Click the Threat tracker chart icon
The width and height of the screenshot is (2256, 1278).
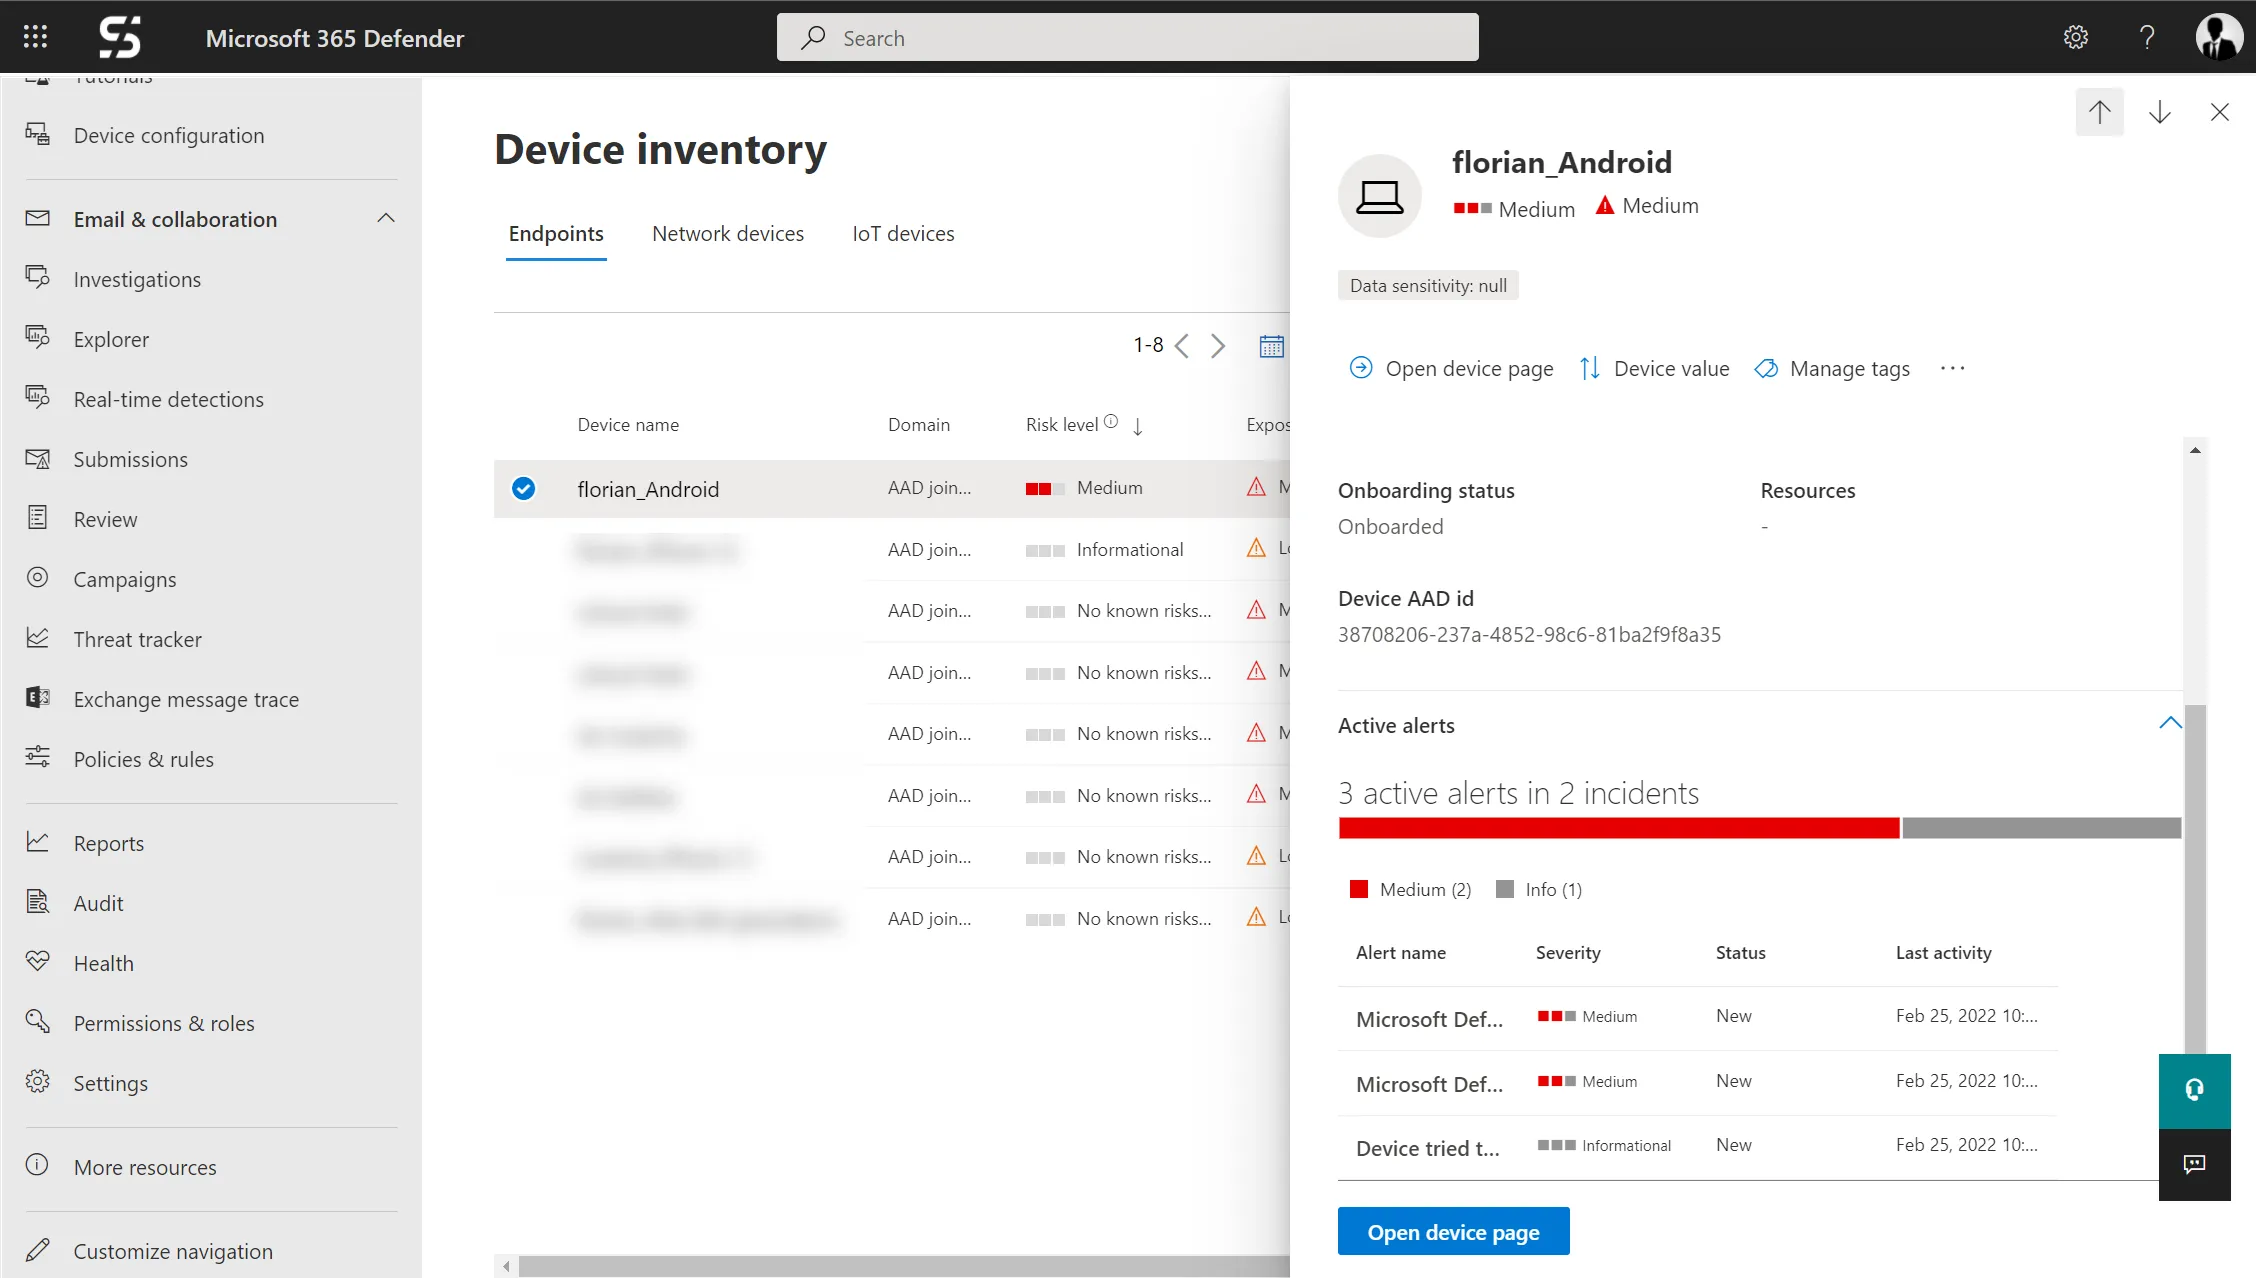pyautogui.click(x=38, y=638)
